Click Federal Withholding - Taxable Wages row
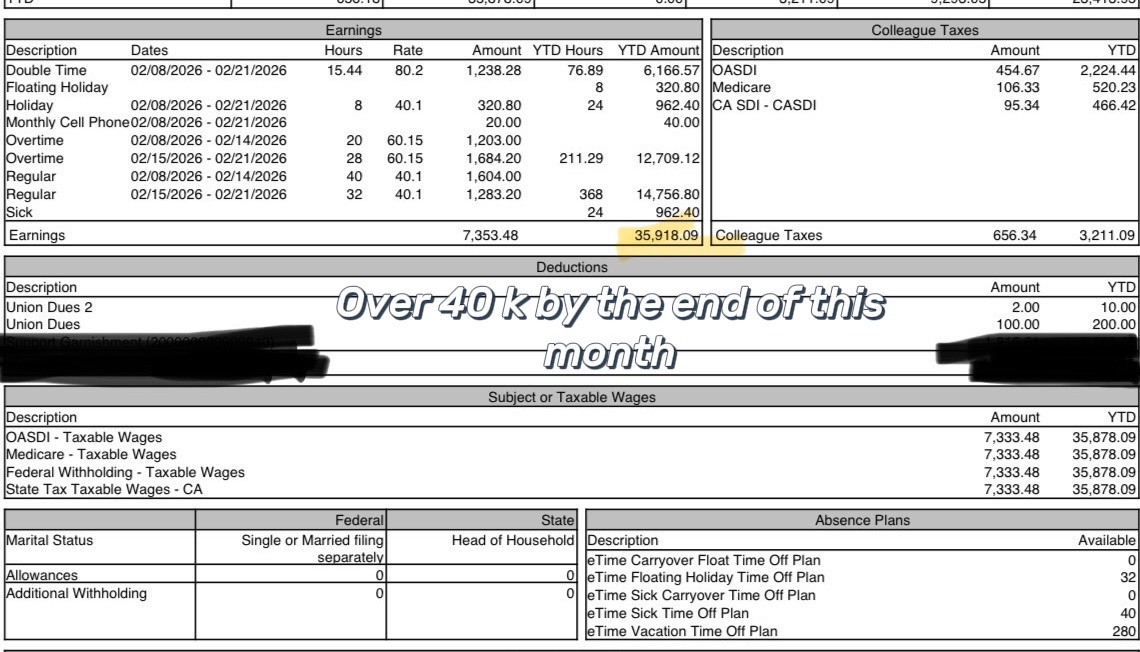 (571, 472)
